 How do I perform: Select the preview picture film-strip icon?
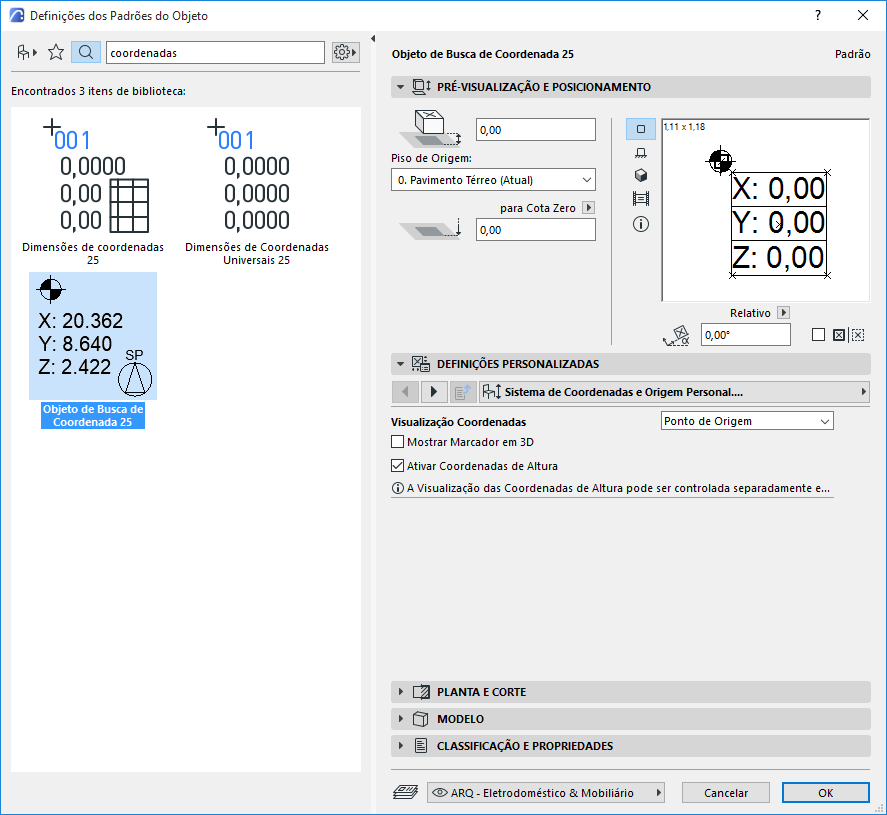click(640, 199)
